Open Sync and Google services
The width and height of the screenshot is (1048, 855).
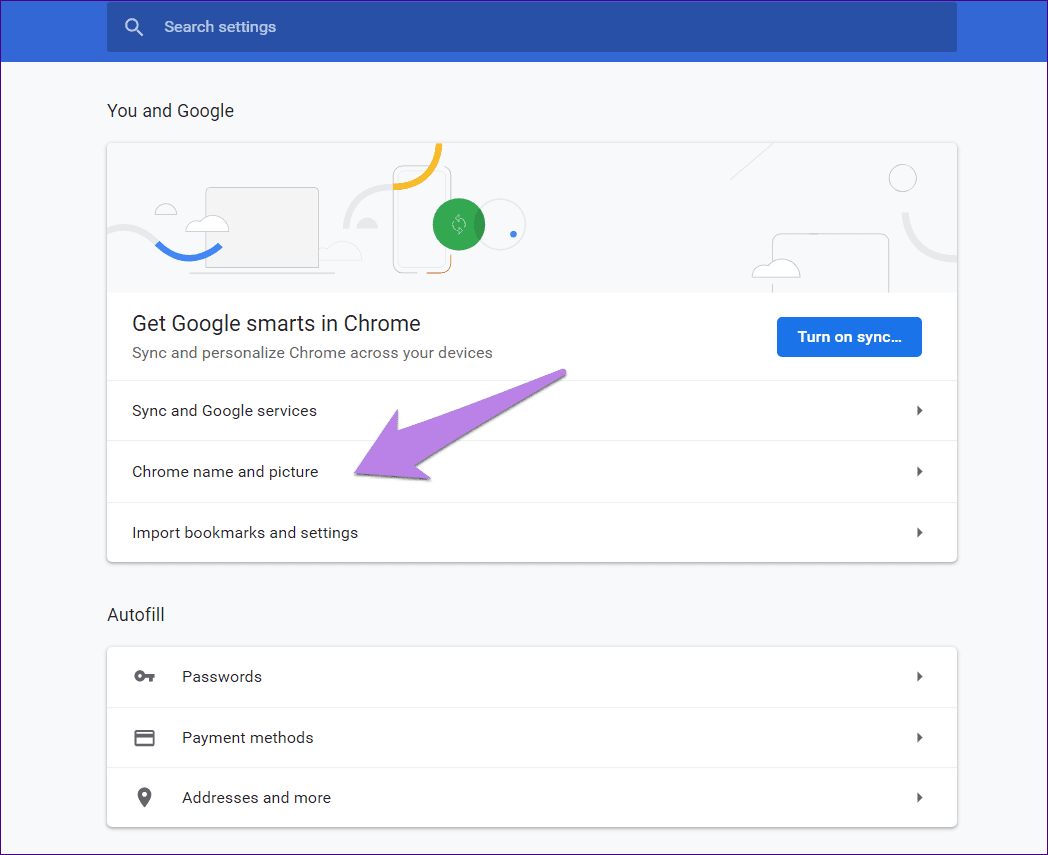tap(531, 410)
